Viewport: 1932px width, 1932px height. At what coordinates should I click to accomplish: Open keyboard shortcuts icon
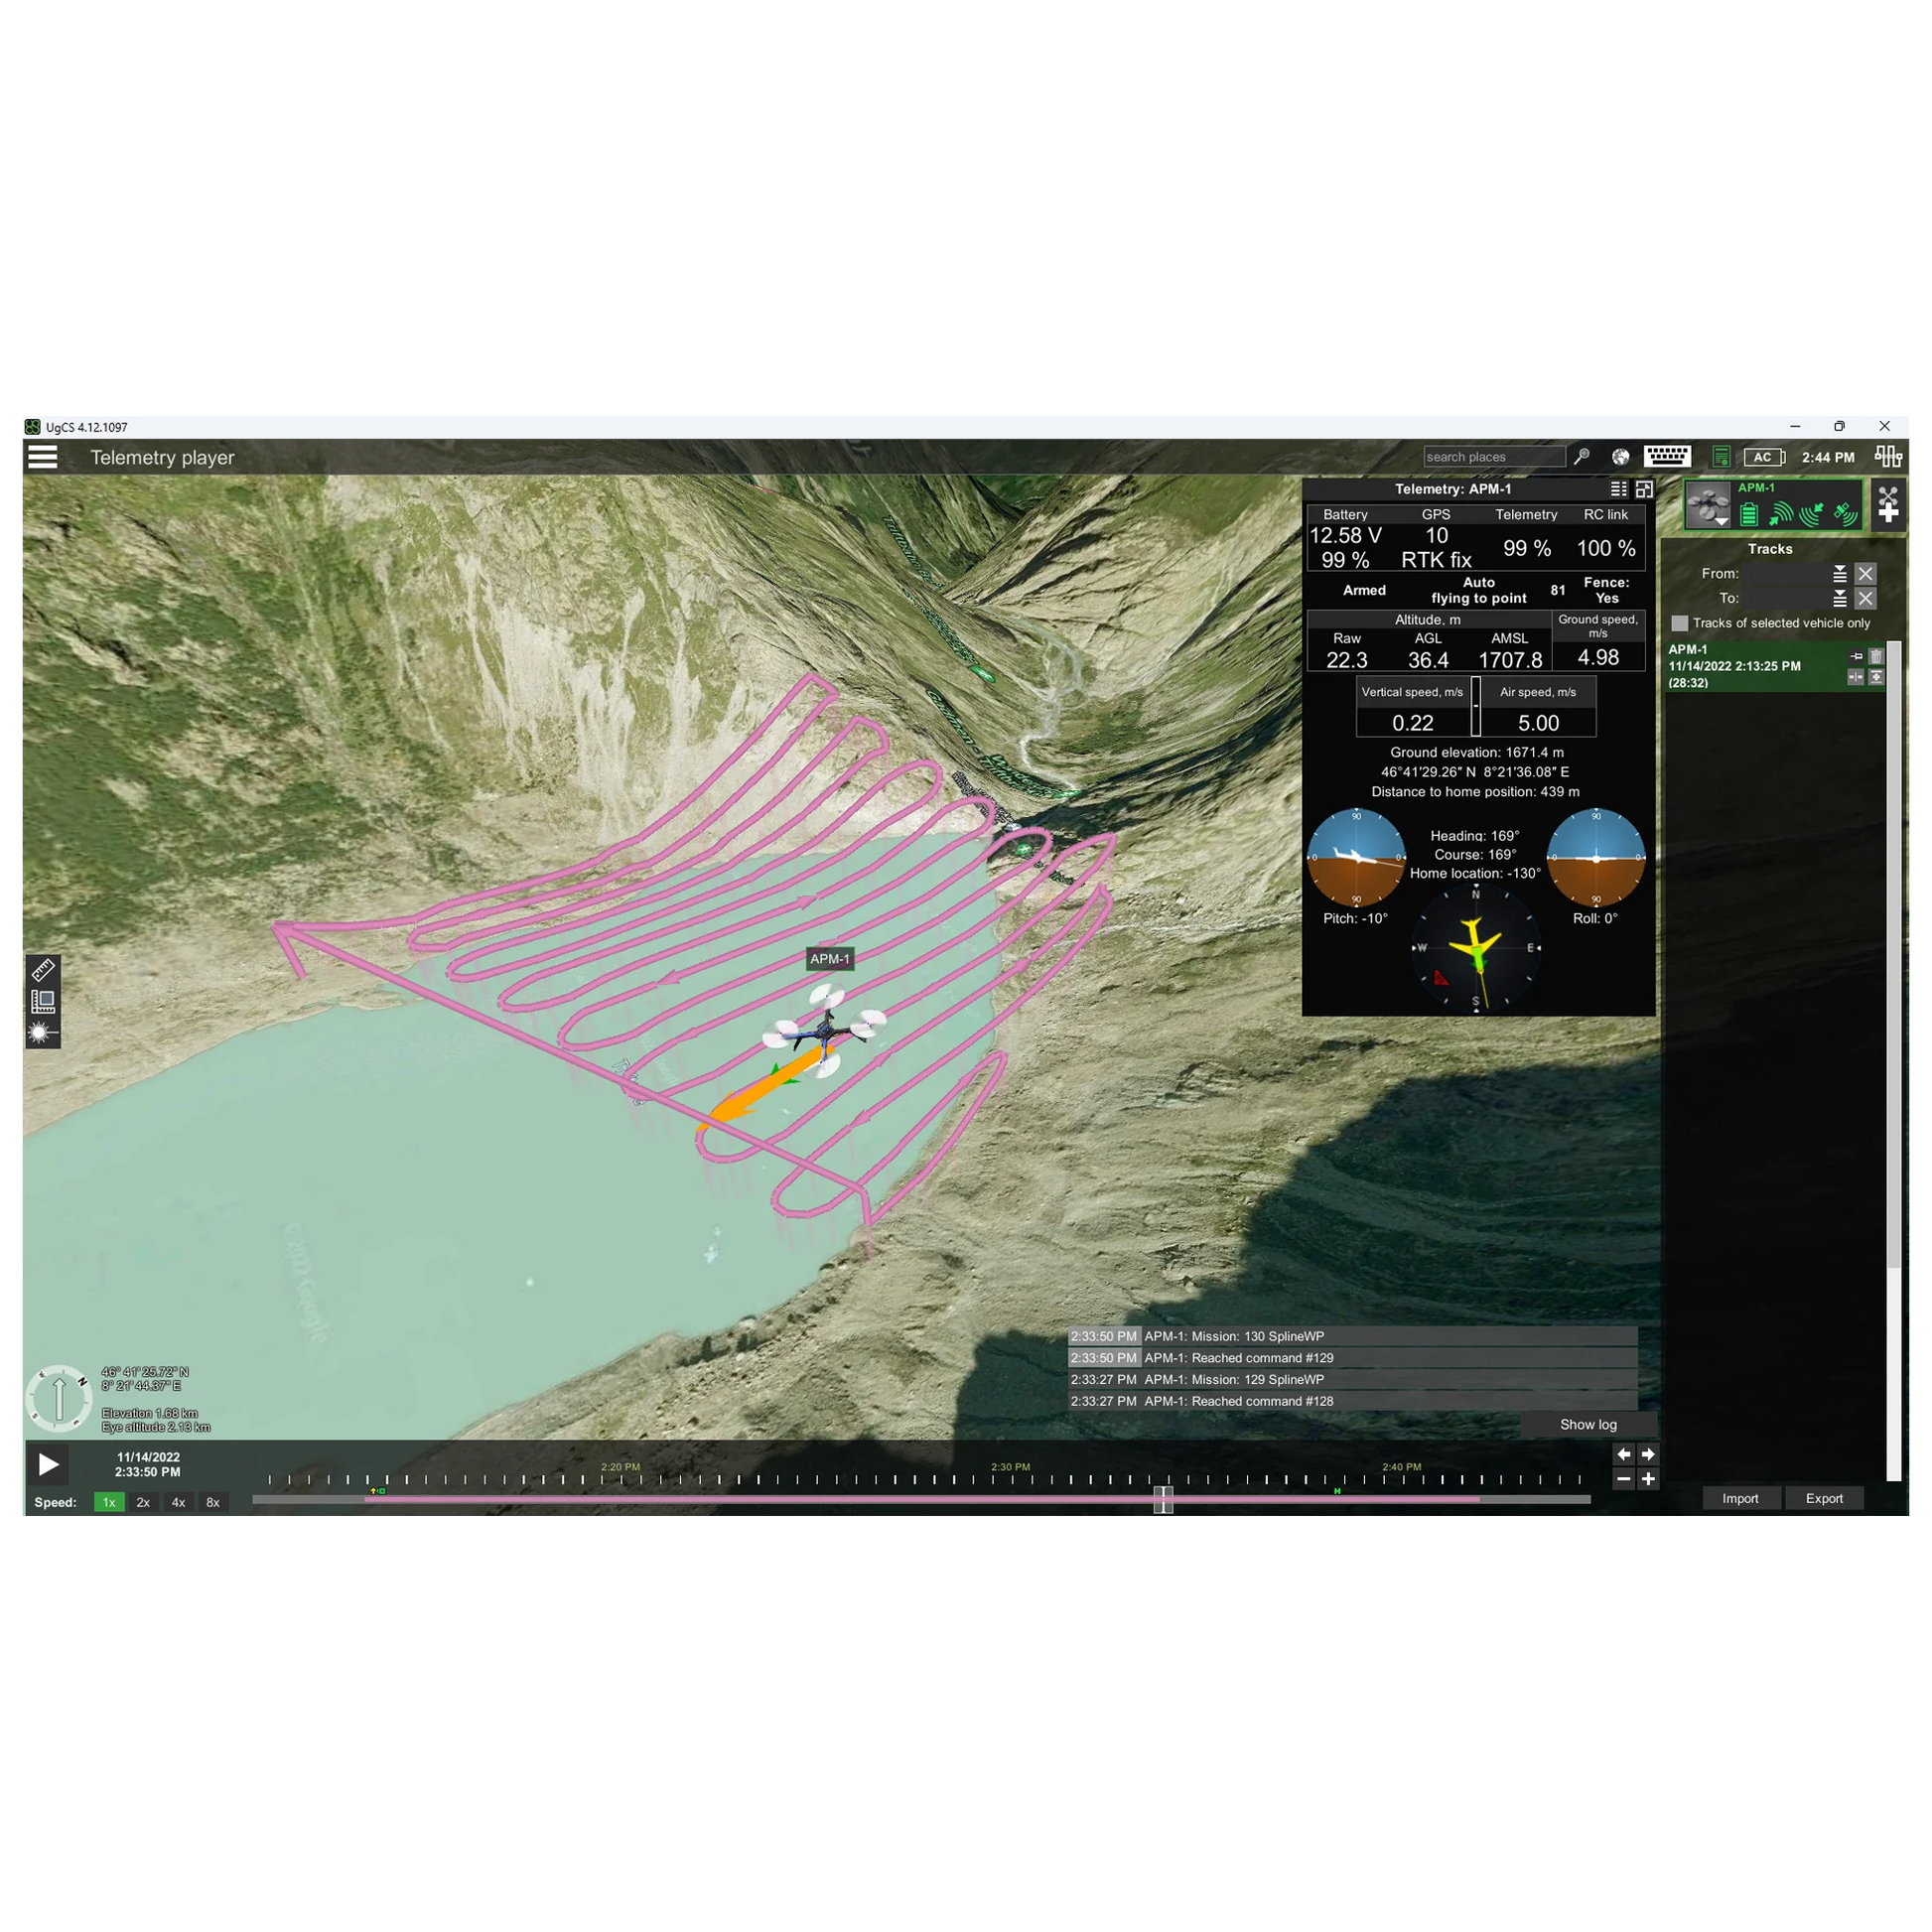click(x=1667, y=457)
